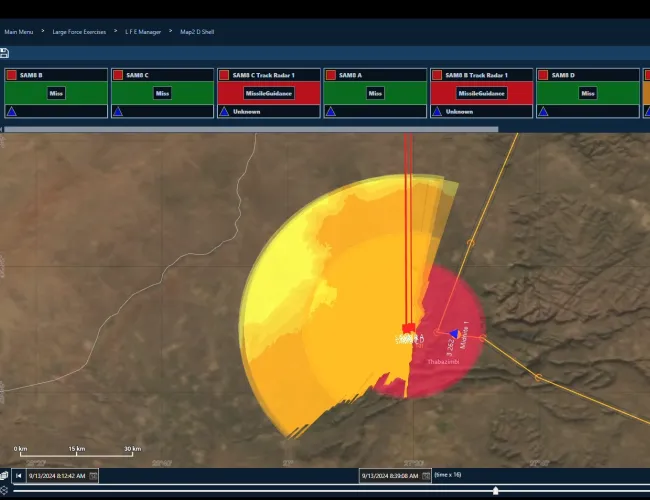Select the blue aircraft marker on the map
The height and width of the screenshot is (500, 650).
tap(454, 334)
